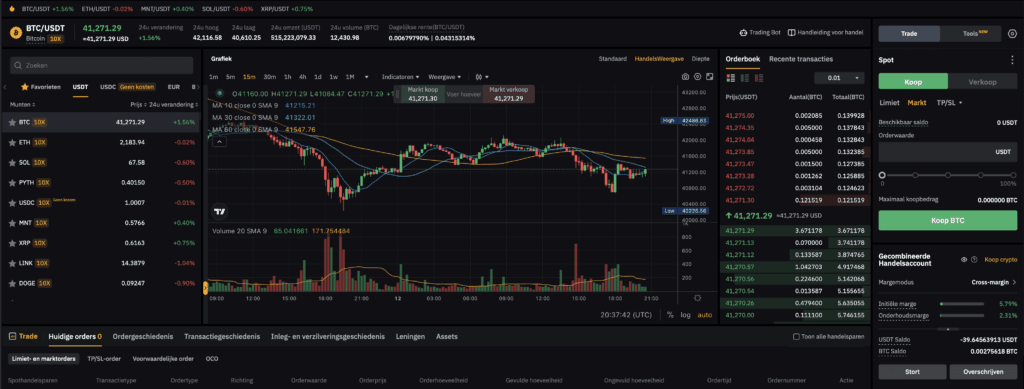Open chart settings target icon
The width and height of the screenshot is (1024, 389).
tap(697, 76)
